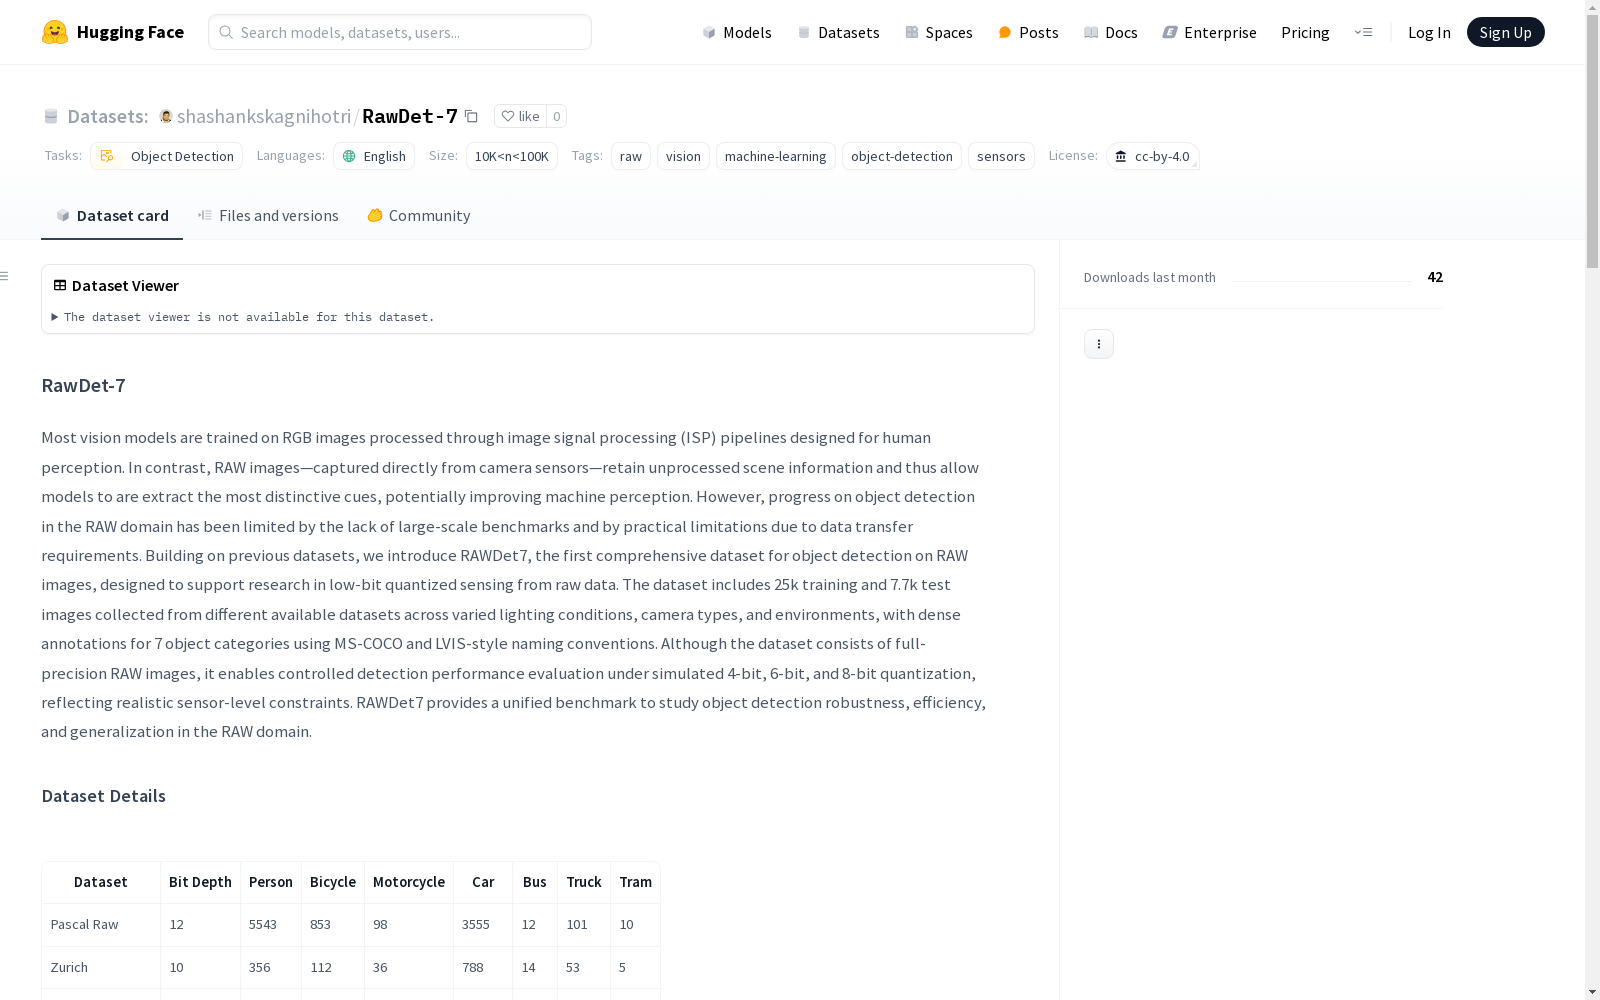
Task: Select the Object Detection task tag
Action: (166, 156)
